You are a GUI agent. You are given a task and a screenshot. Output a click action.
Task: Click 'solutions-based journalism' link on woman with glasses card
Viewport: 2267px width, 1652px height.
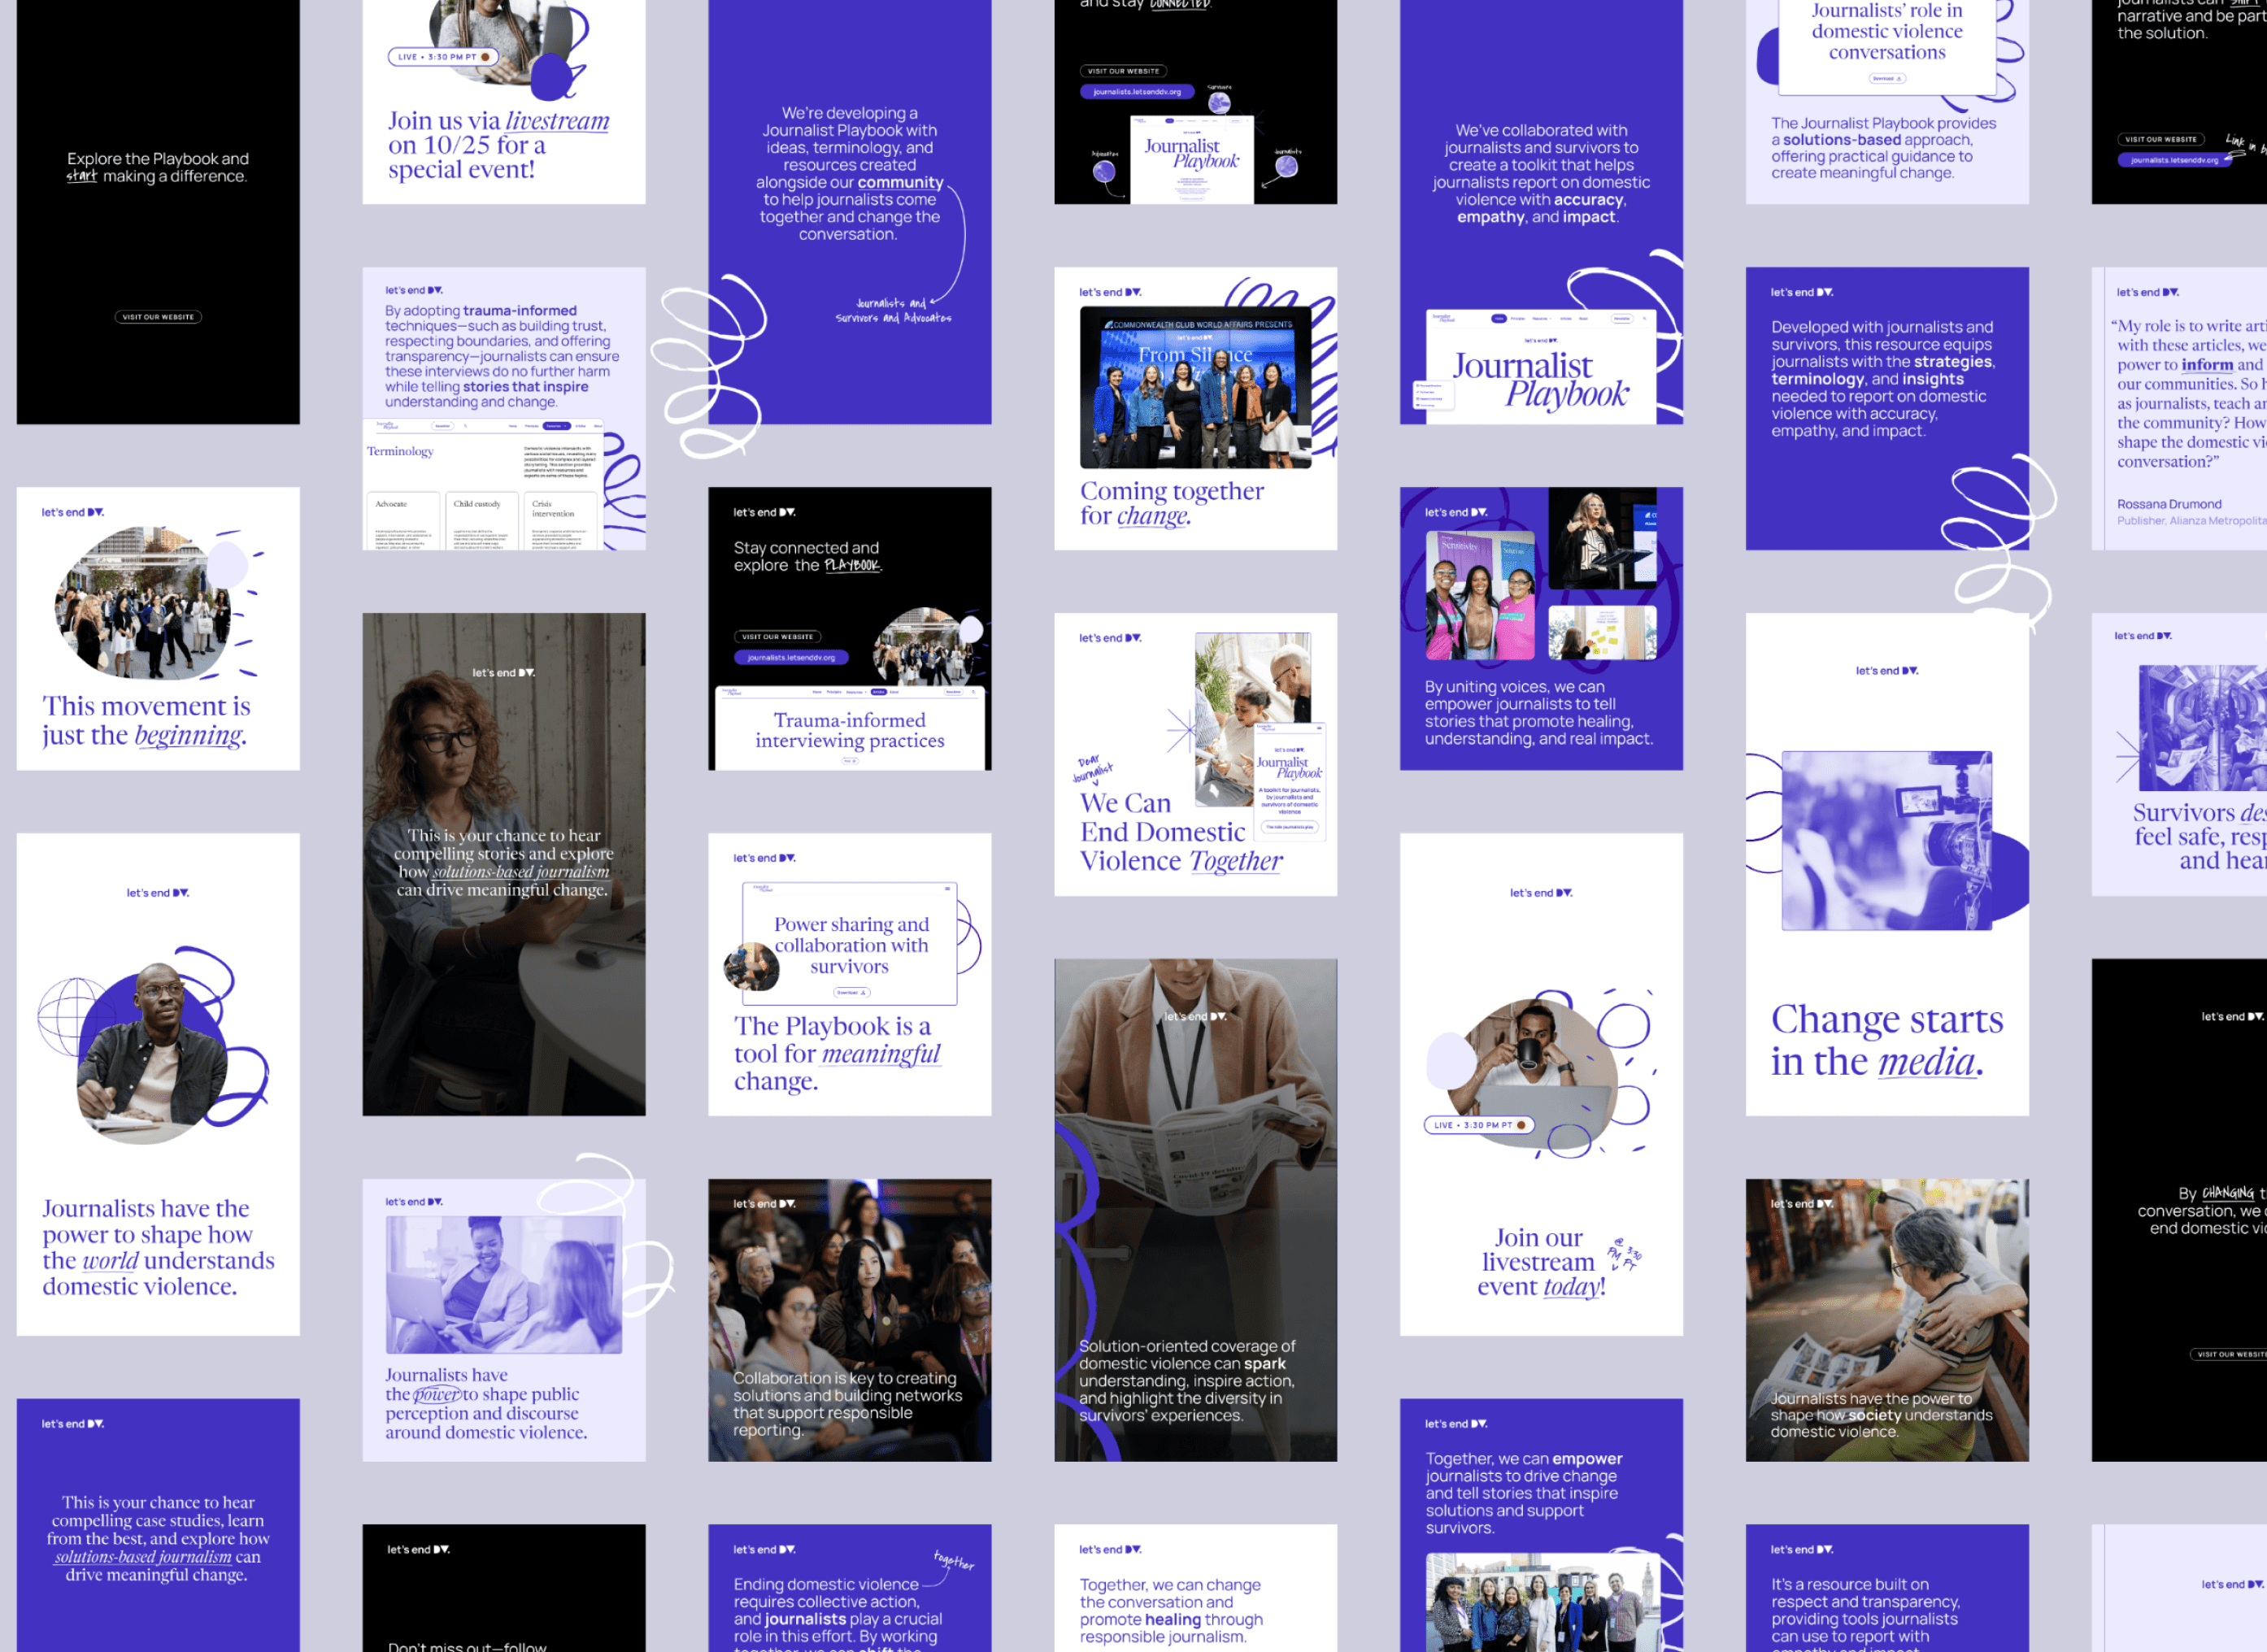[x=520, y=872]
